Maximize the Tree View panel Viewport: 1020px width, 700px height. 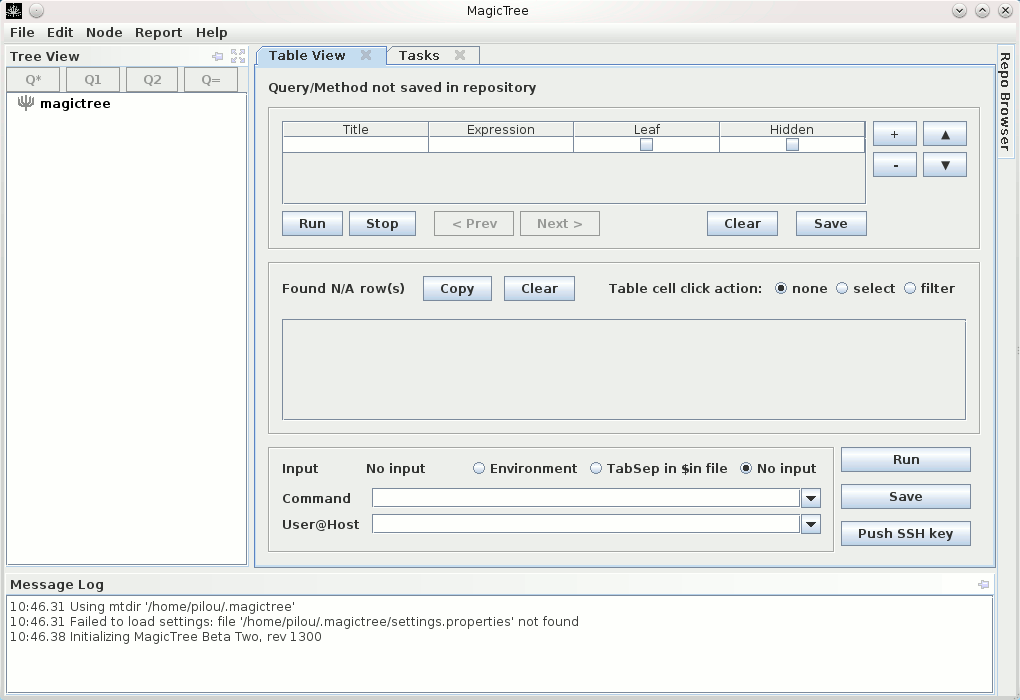238,57
